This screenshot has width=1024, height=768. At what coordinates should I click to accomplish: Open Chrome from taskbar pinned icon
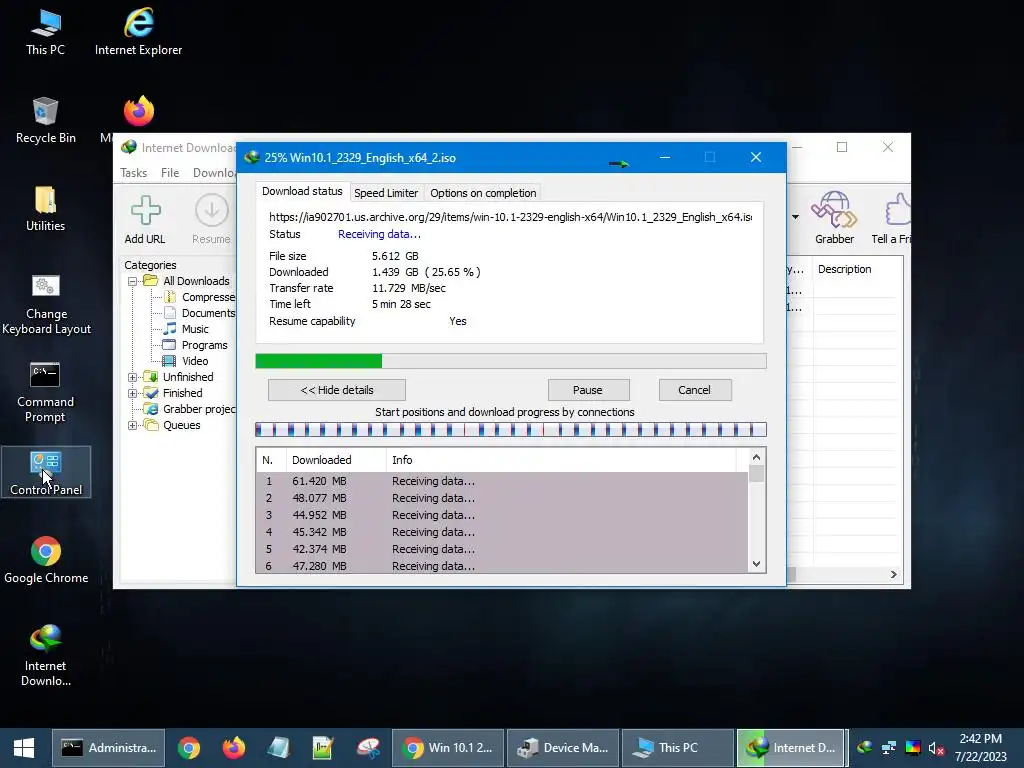coord(189,748)
